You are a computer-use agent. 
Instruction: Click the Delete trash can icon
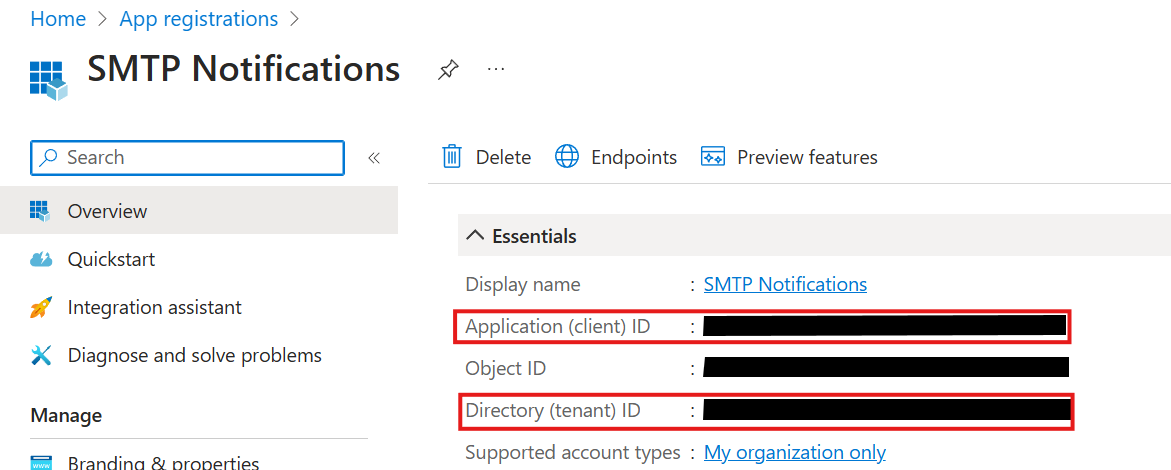452,157
